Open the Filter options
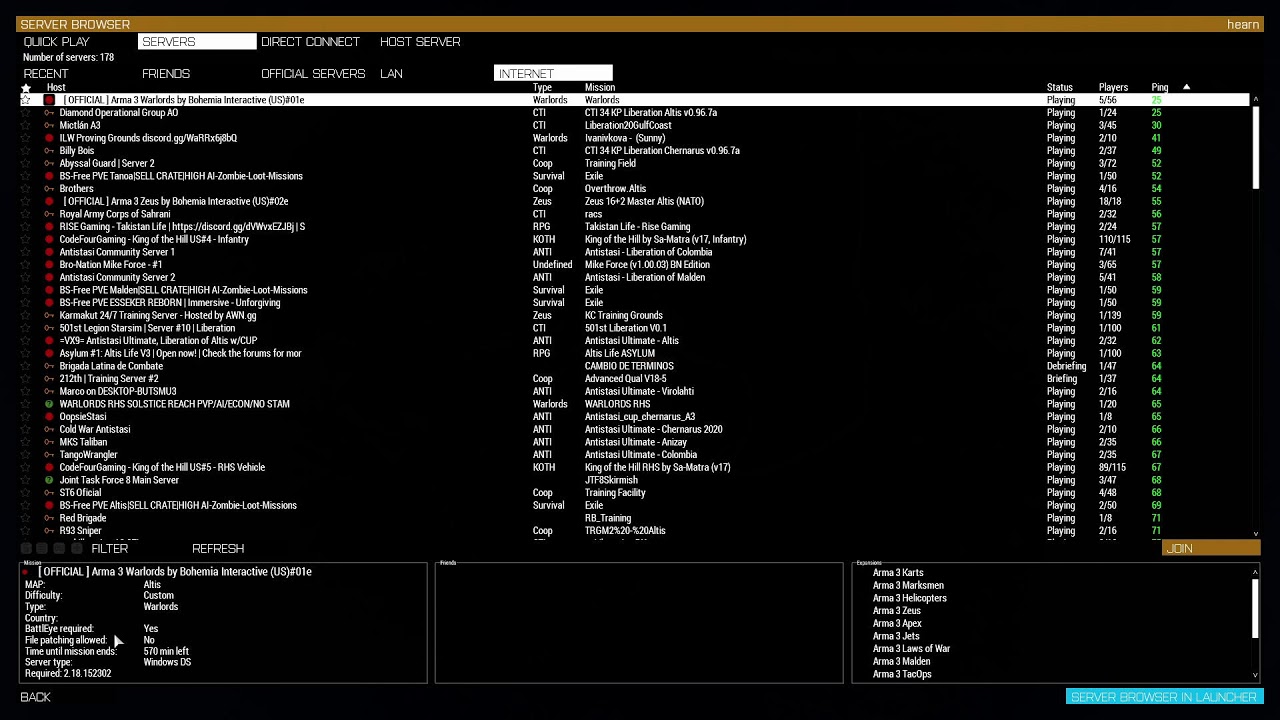 (110, 549)
